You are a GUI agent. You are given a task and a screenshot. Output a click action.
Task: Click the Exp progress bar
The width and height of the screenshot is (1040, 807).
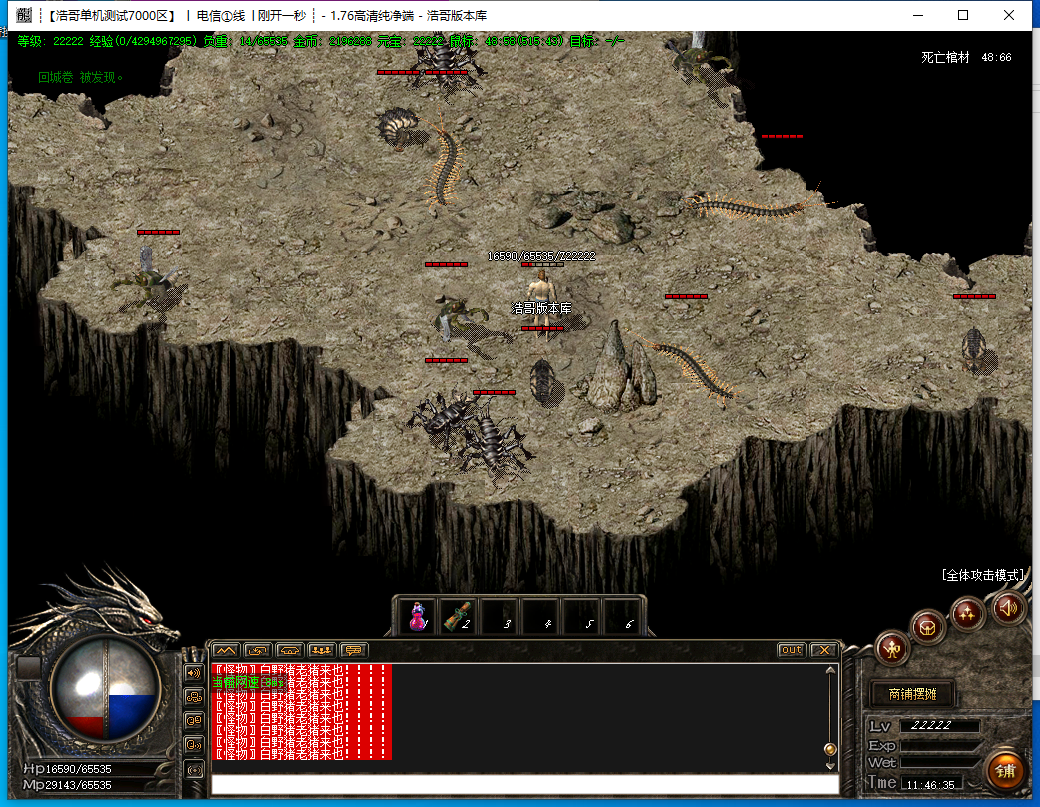pos(939,745)
